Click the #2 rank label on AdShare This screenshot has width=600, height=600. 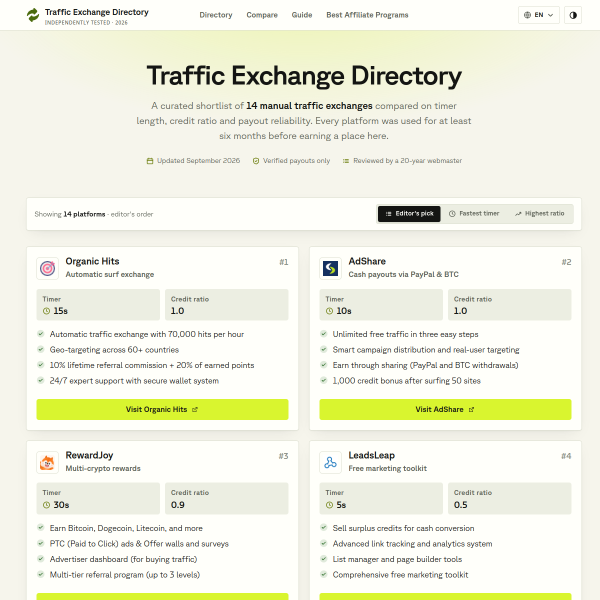pyautogui.click(x=566, y=262)
